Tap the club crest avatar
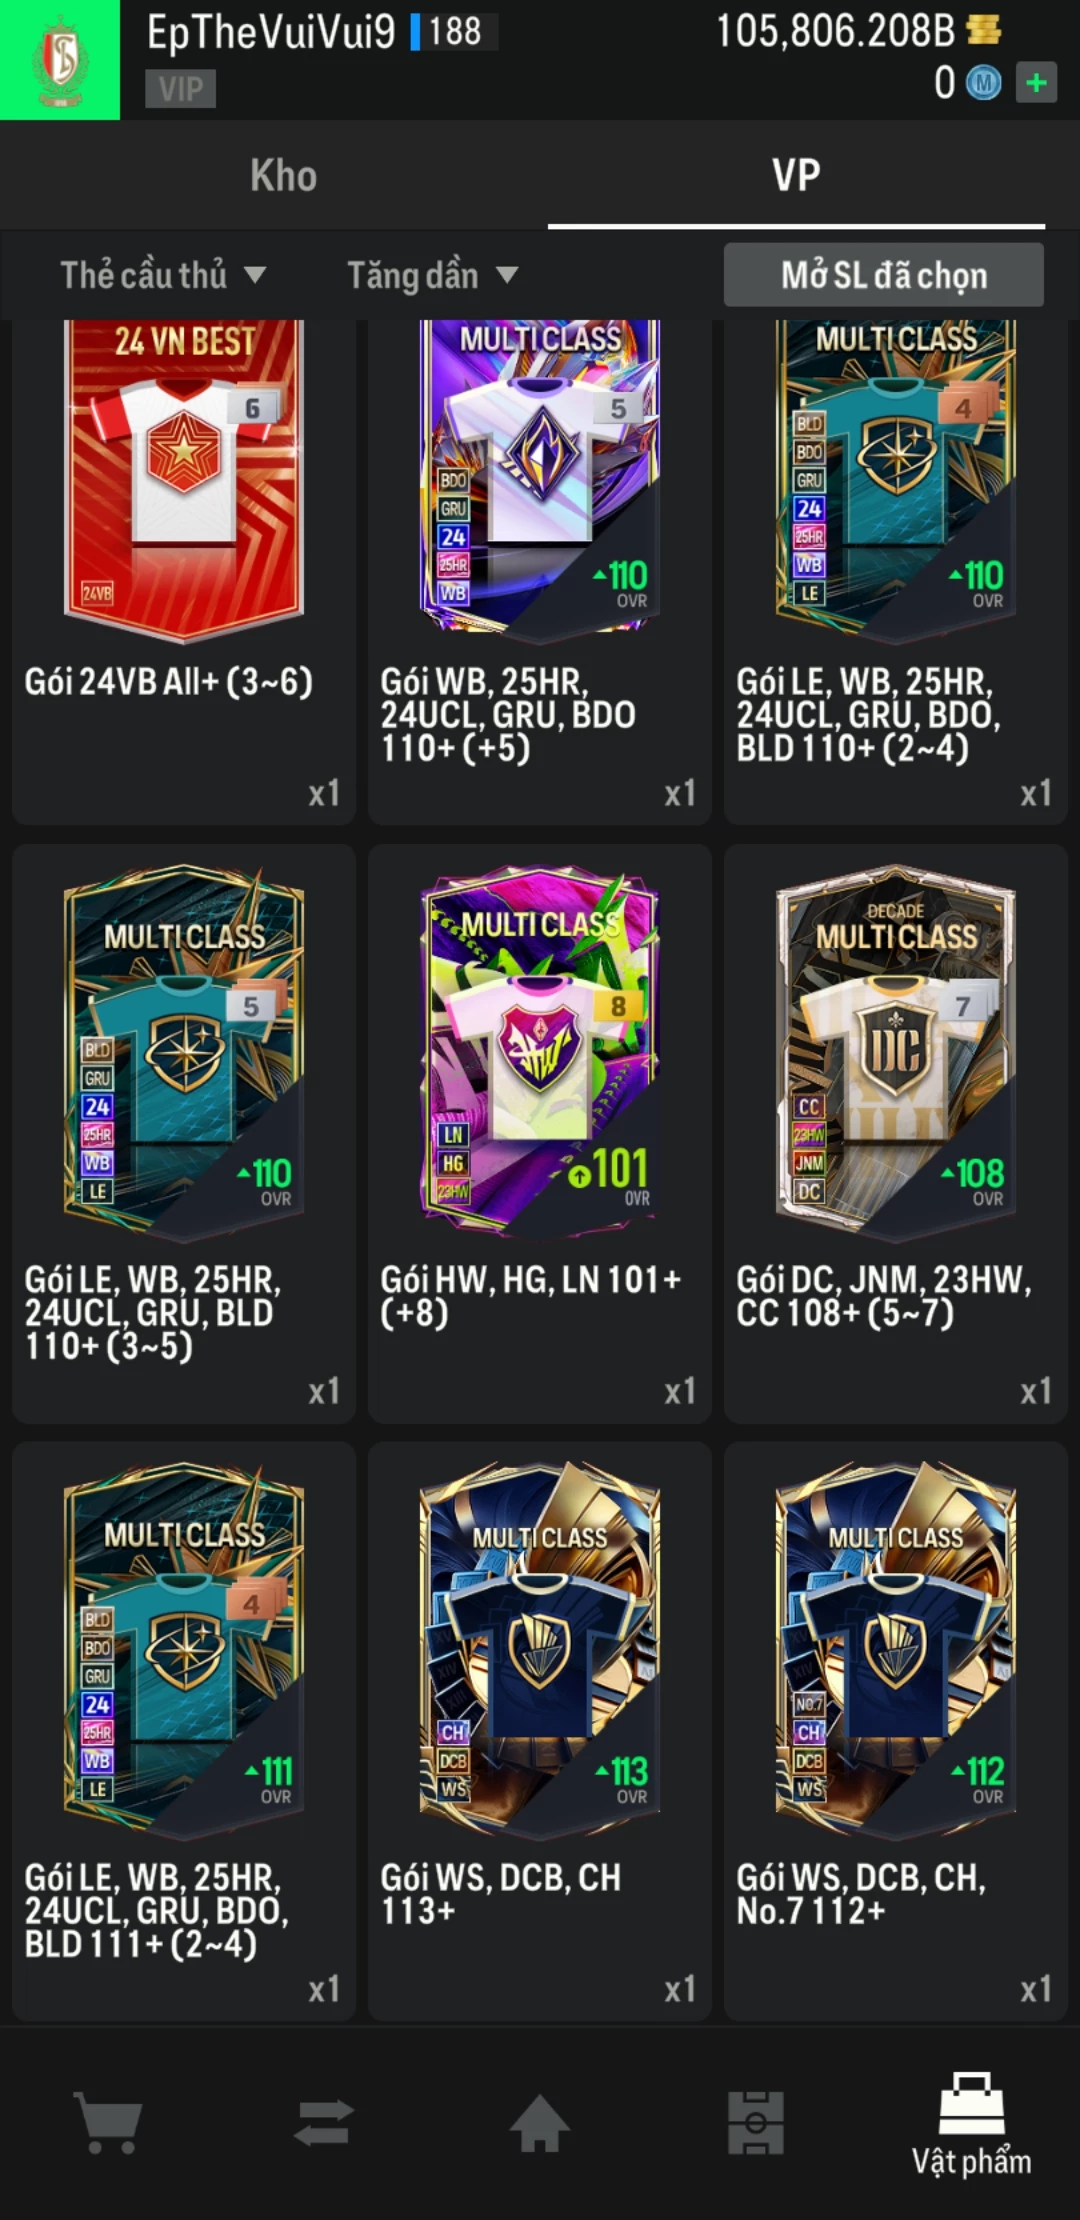 pos(60,60)
